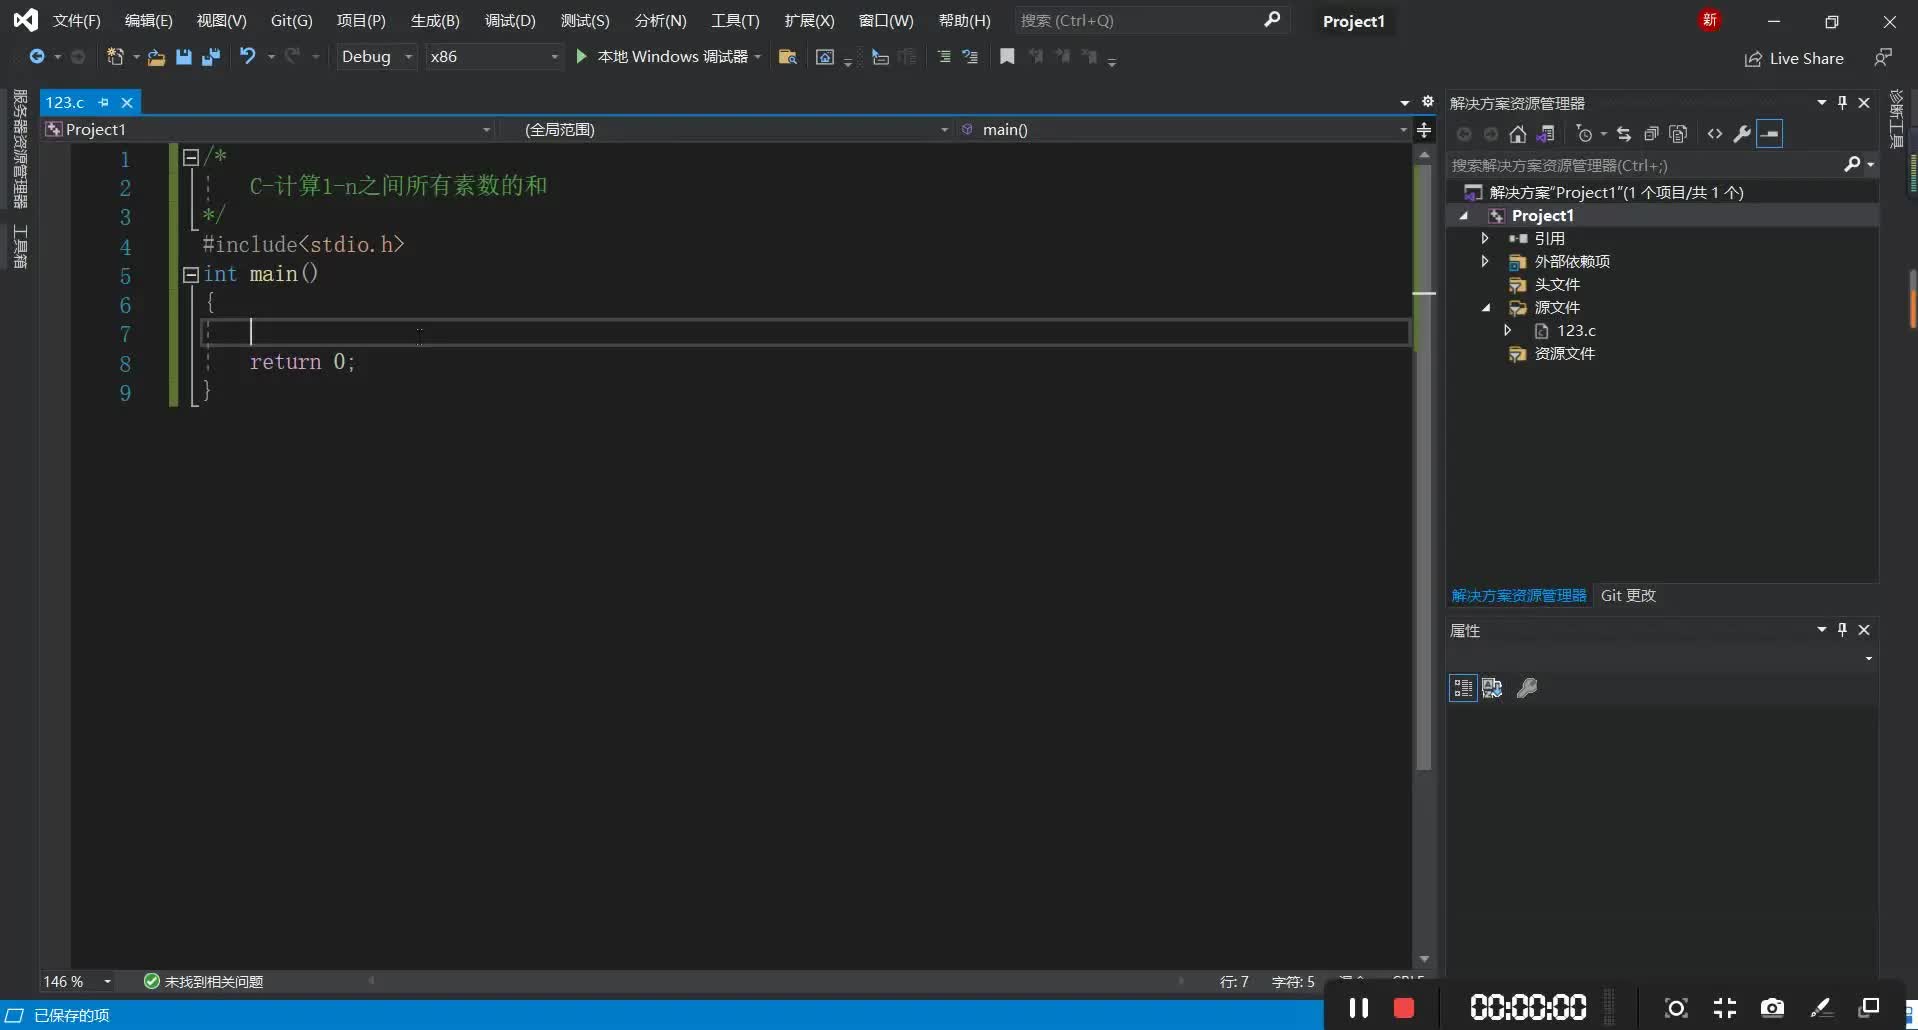
Task: Open the 视图(V) menu
Action: click(x=222, y=21)
